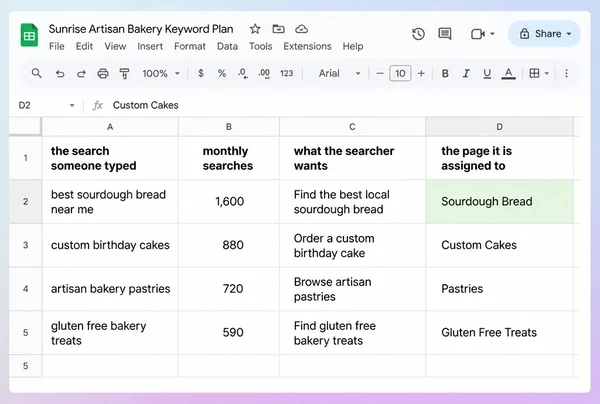Open the Share options dropdown arrow
The width and height of the screenshot is (600, 404).
[x=569, y=34]
